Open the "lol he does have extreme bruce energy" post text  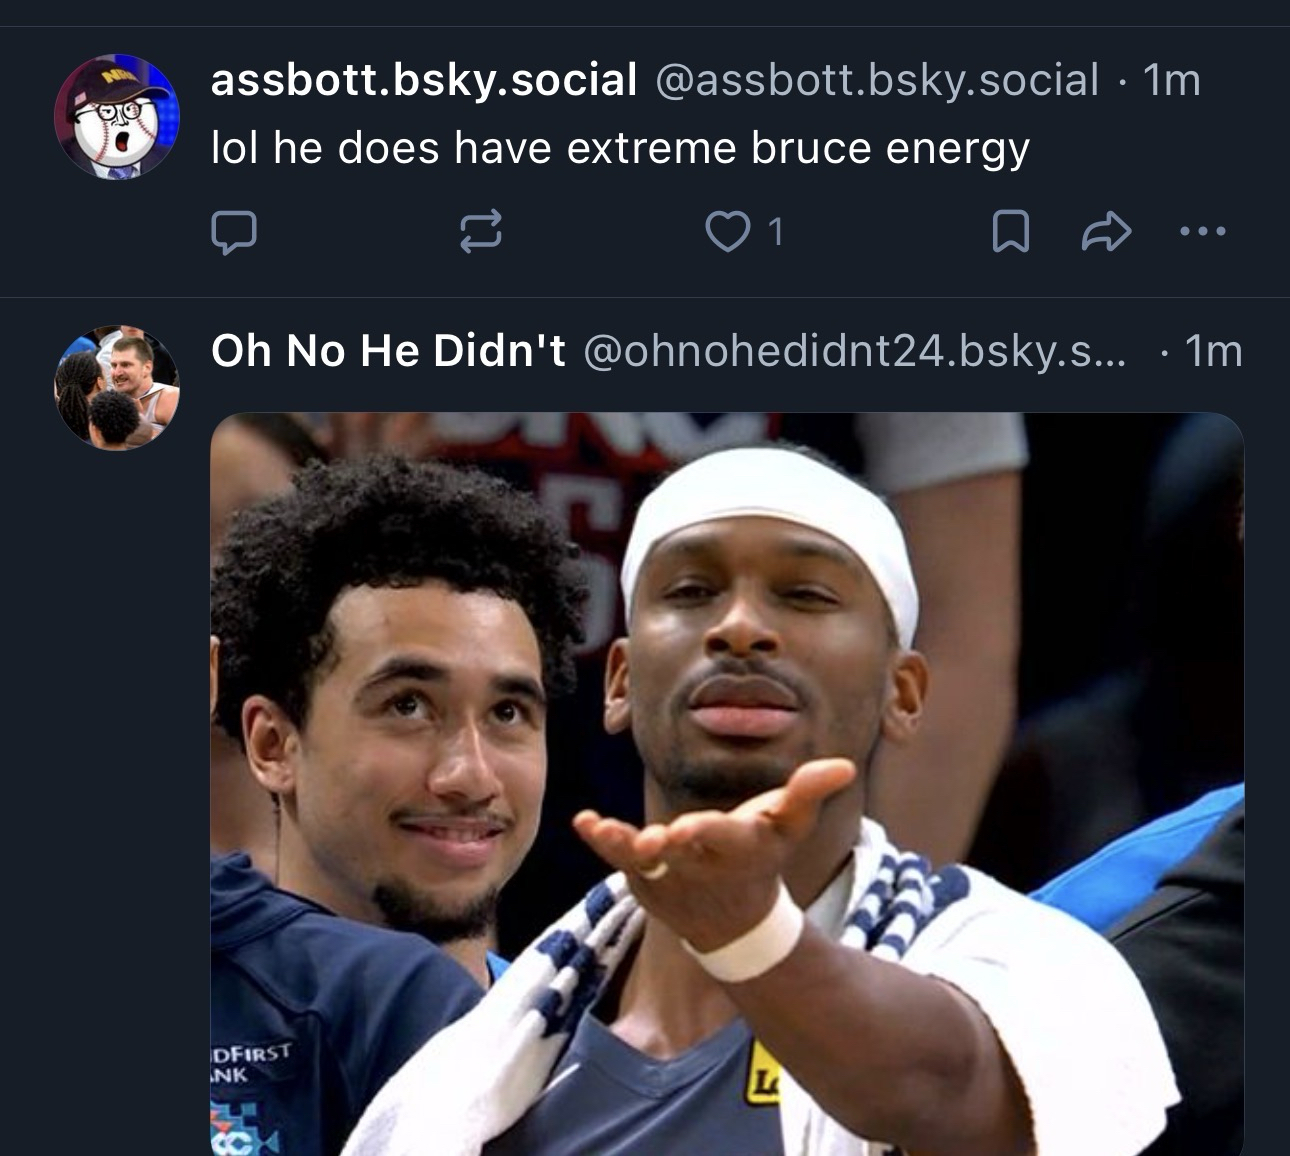[620, 148]
